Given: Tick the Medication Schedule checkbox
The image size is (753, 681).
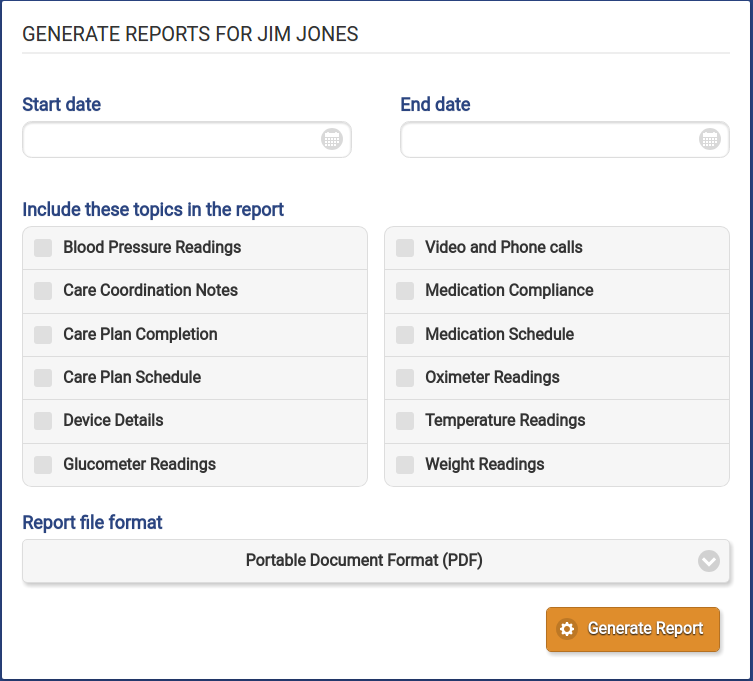Looking at the screenshot, I should click(x=405, y=335).
